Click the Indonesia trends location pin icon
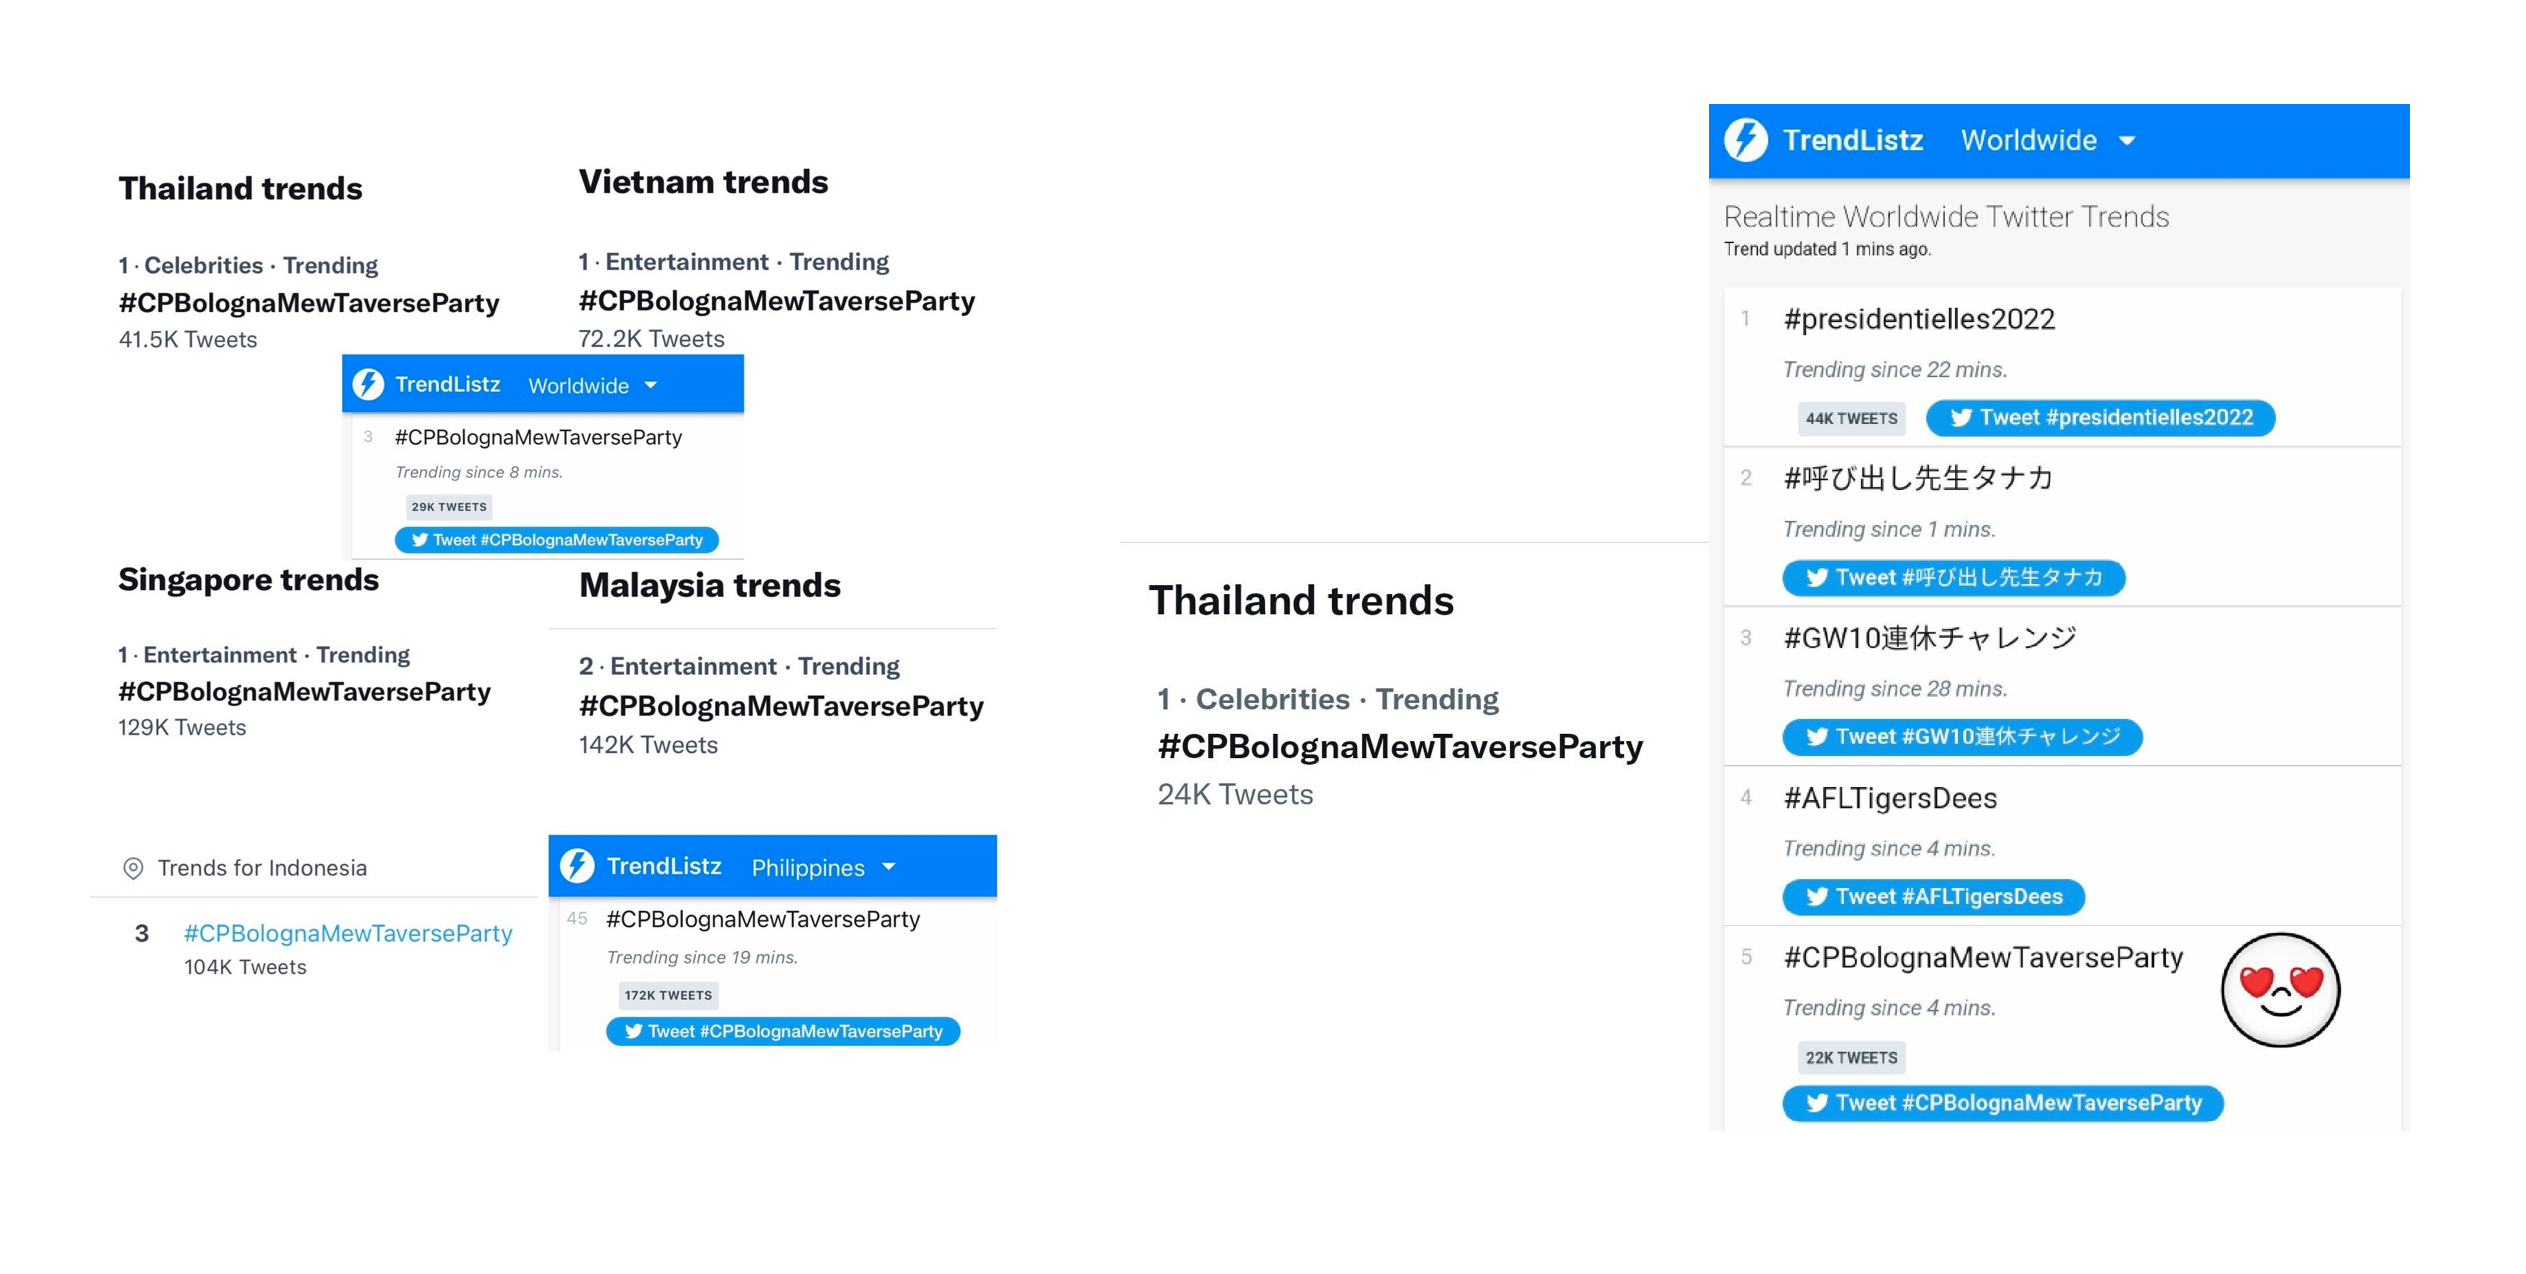This screenshot has height=1274, width=2526. [x=133, y=868]
